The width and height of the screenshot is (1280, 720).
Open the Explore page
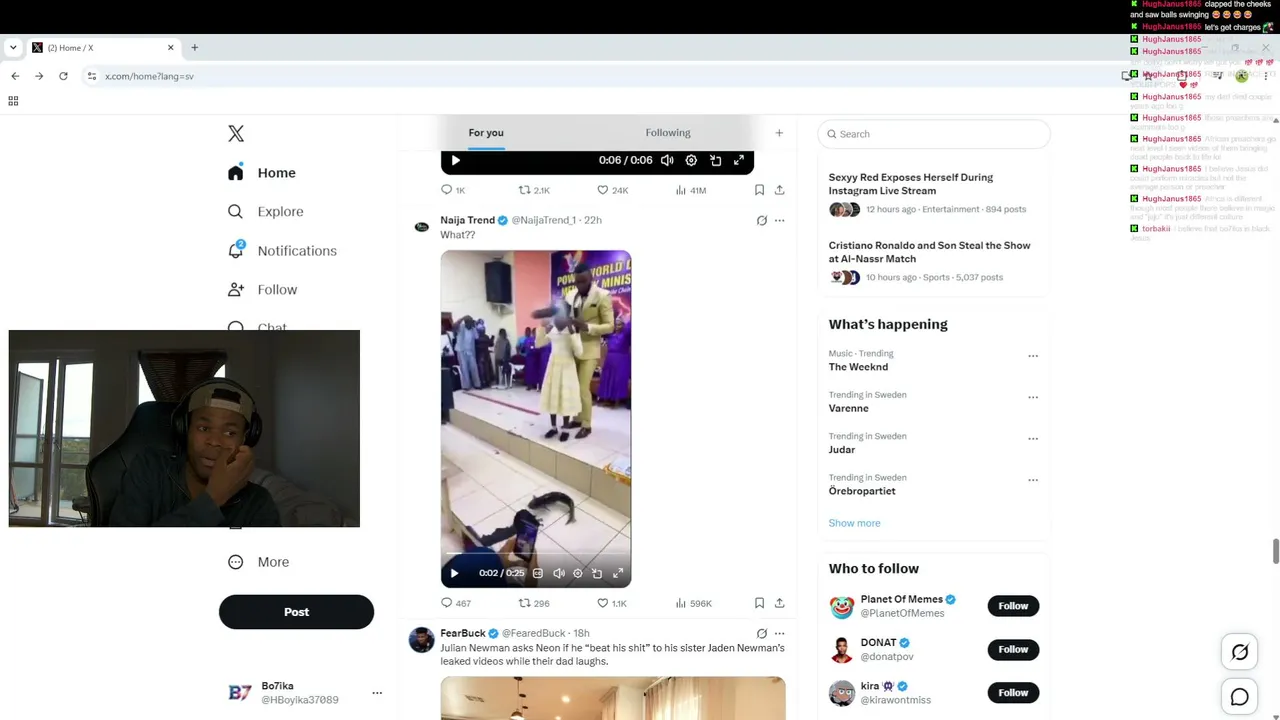click(x=265, y=212)
